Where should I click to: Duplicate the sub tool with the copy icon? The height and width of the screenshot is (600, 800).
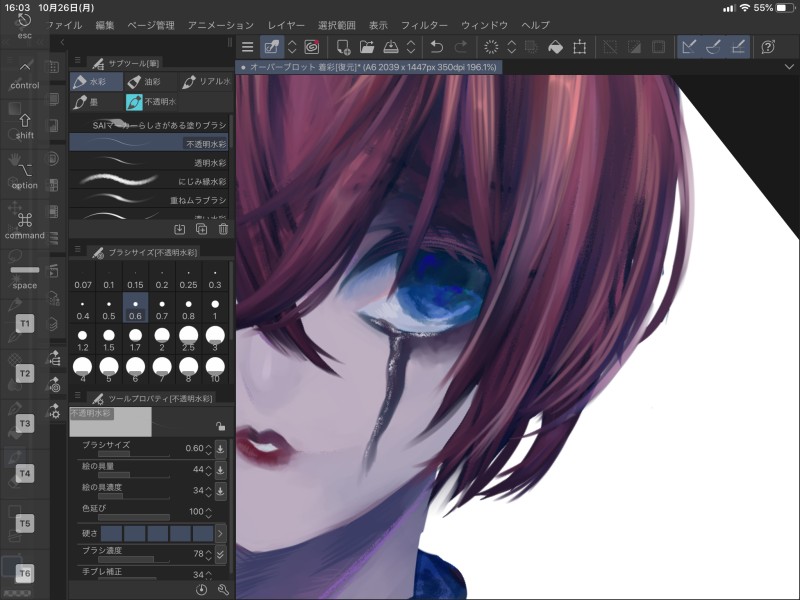click(x=202, y=230)
